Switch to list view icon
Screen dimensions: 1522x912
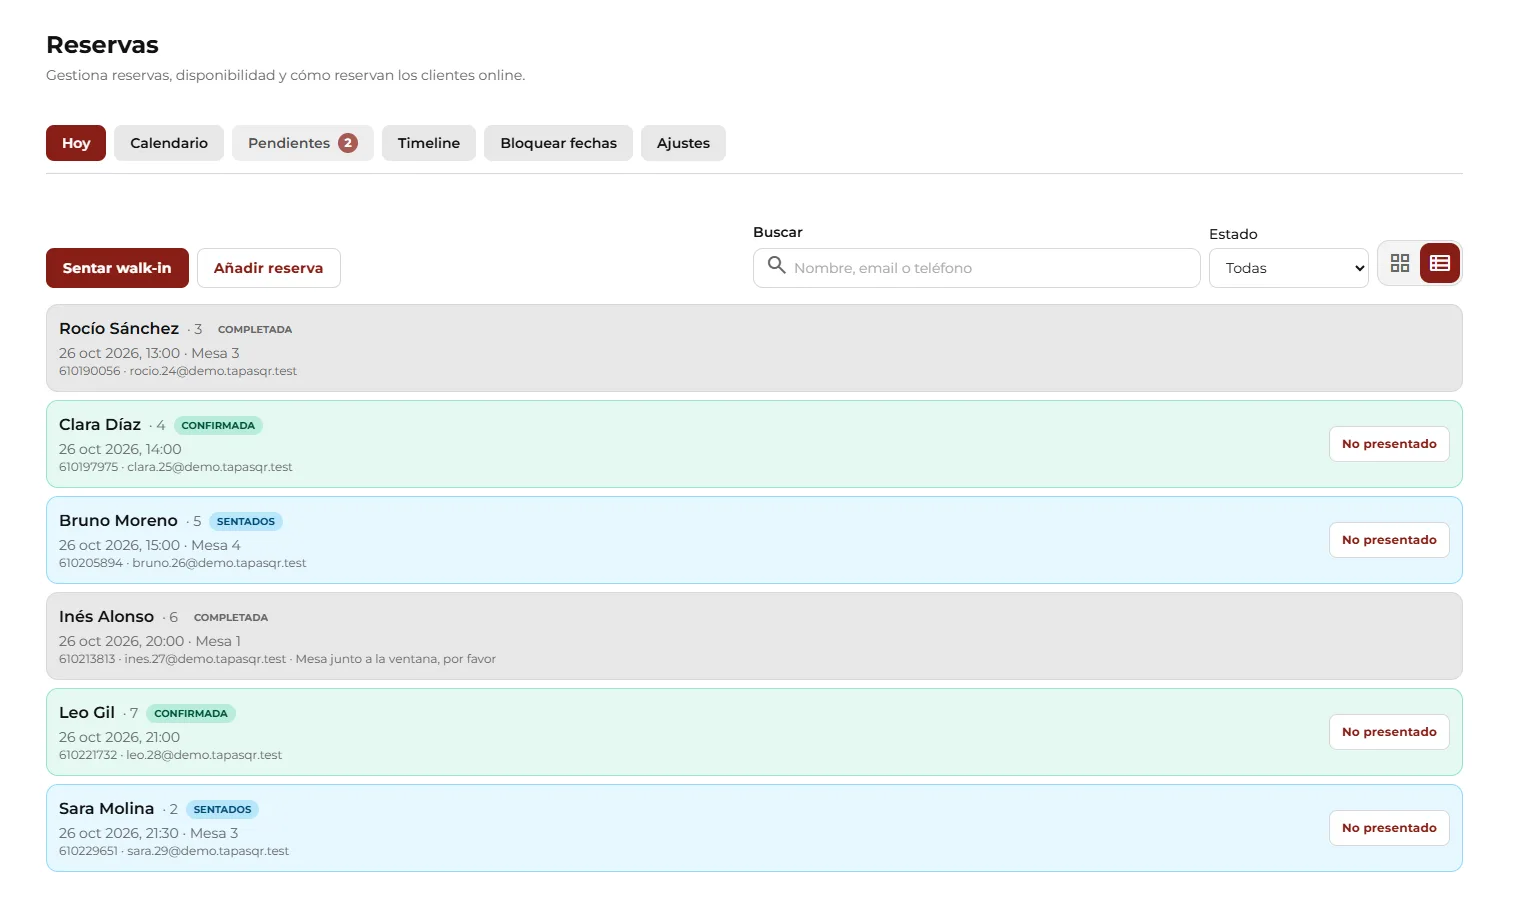1440,263
